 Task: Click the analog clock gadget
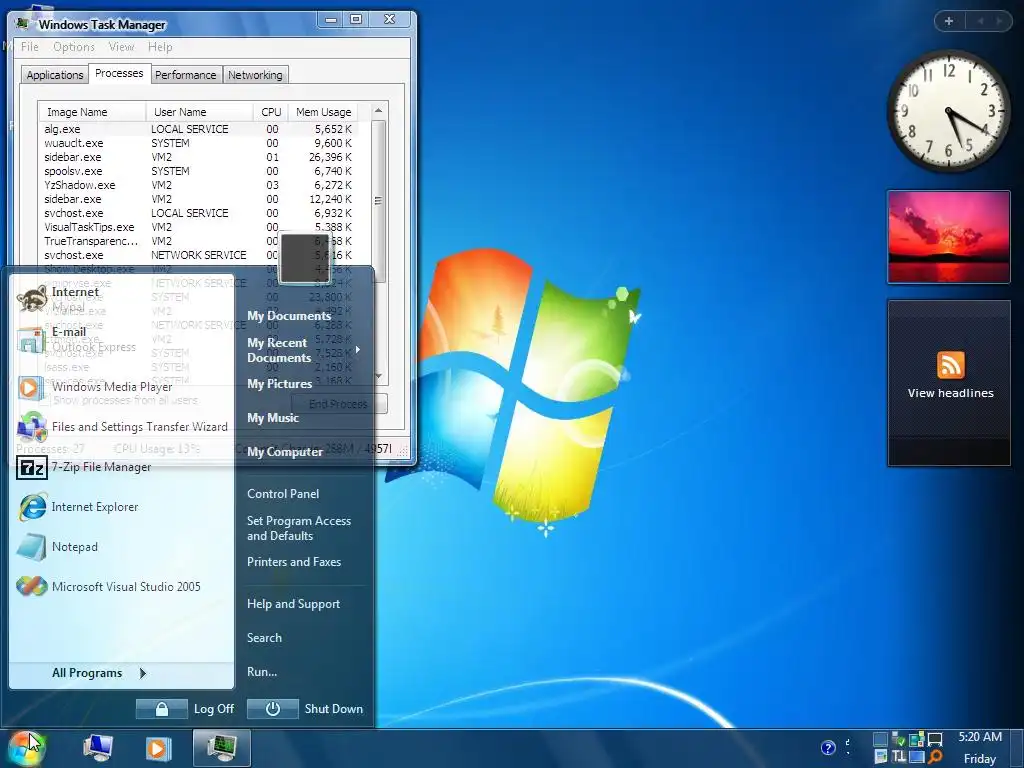949,111
